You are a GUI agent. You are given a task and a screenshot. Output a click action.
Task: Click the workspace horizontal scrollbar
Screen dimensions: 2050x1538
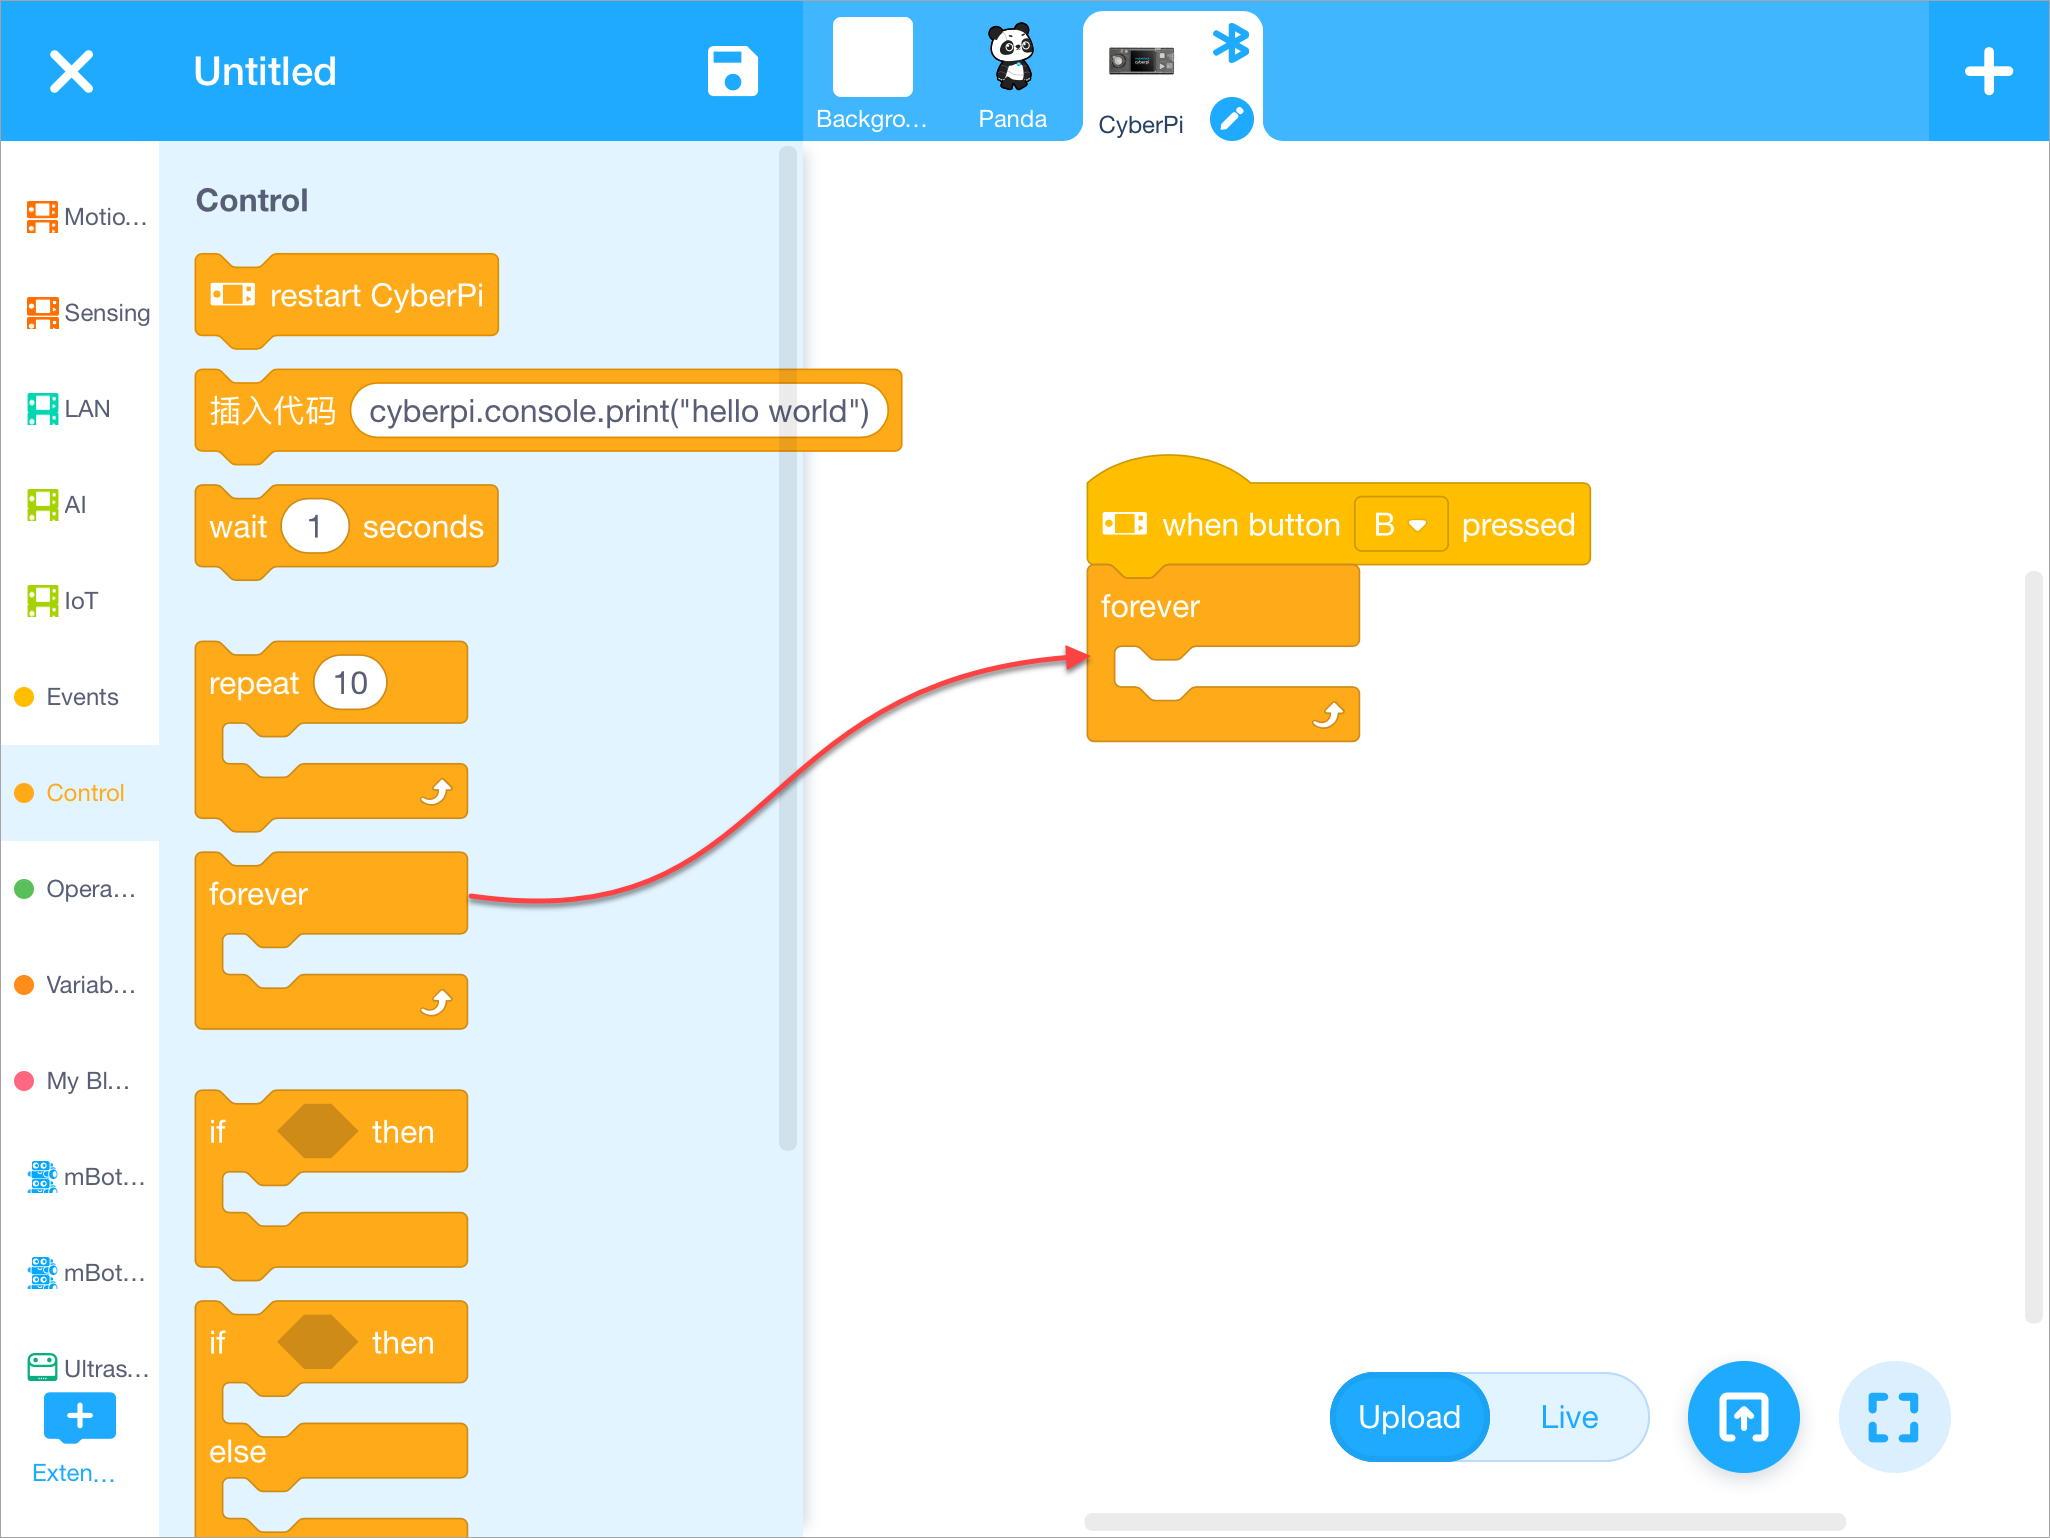coord(1465,1522)
